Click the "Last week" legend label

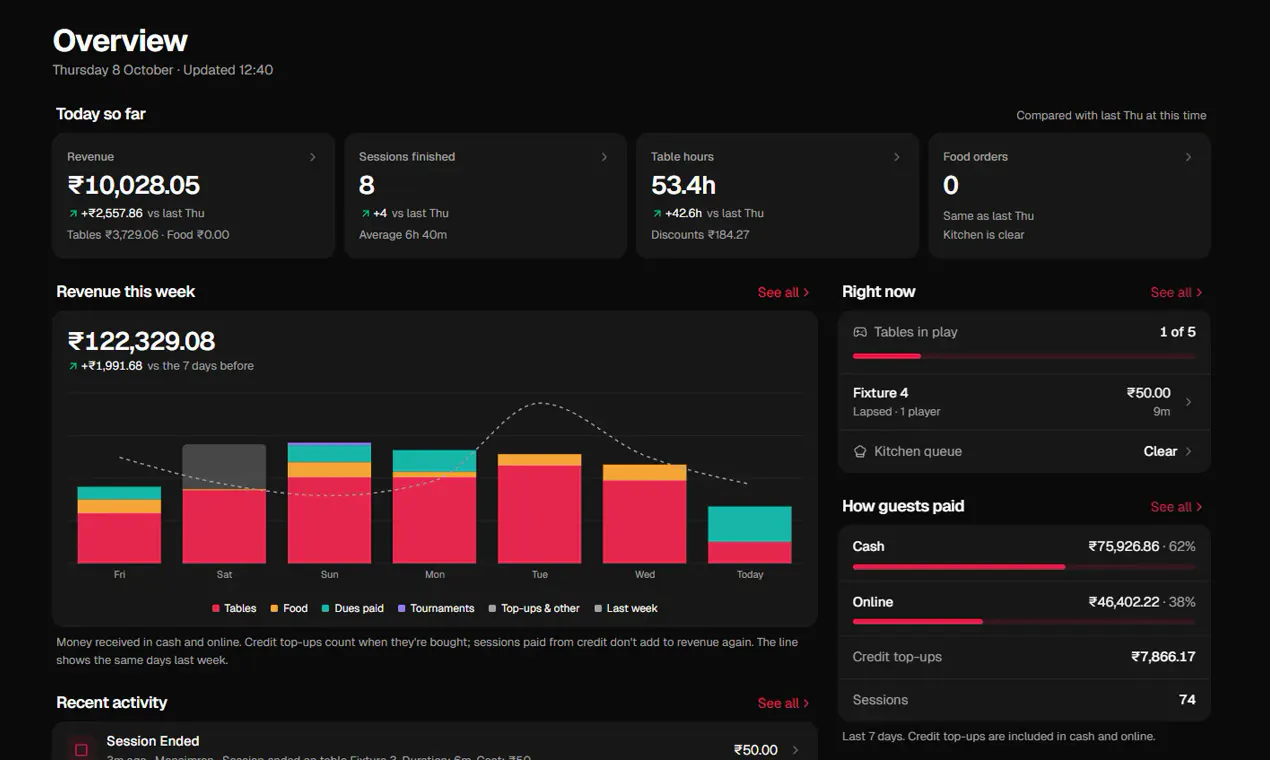(x=632, y=608)
